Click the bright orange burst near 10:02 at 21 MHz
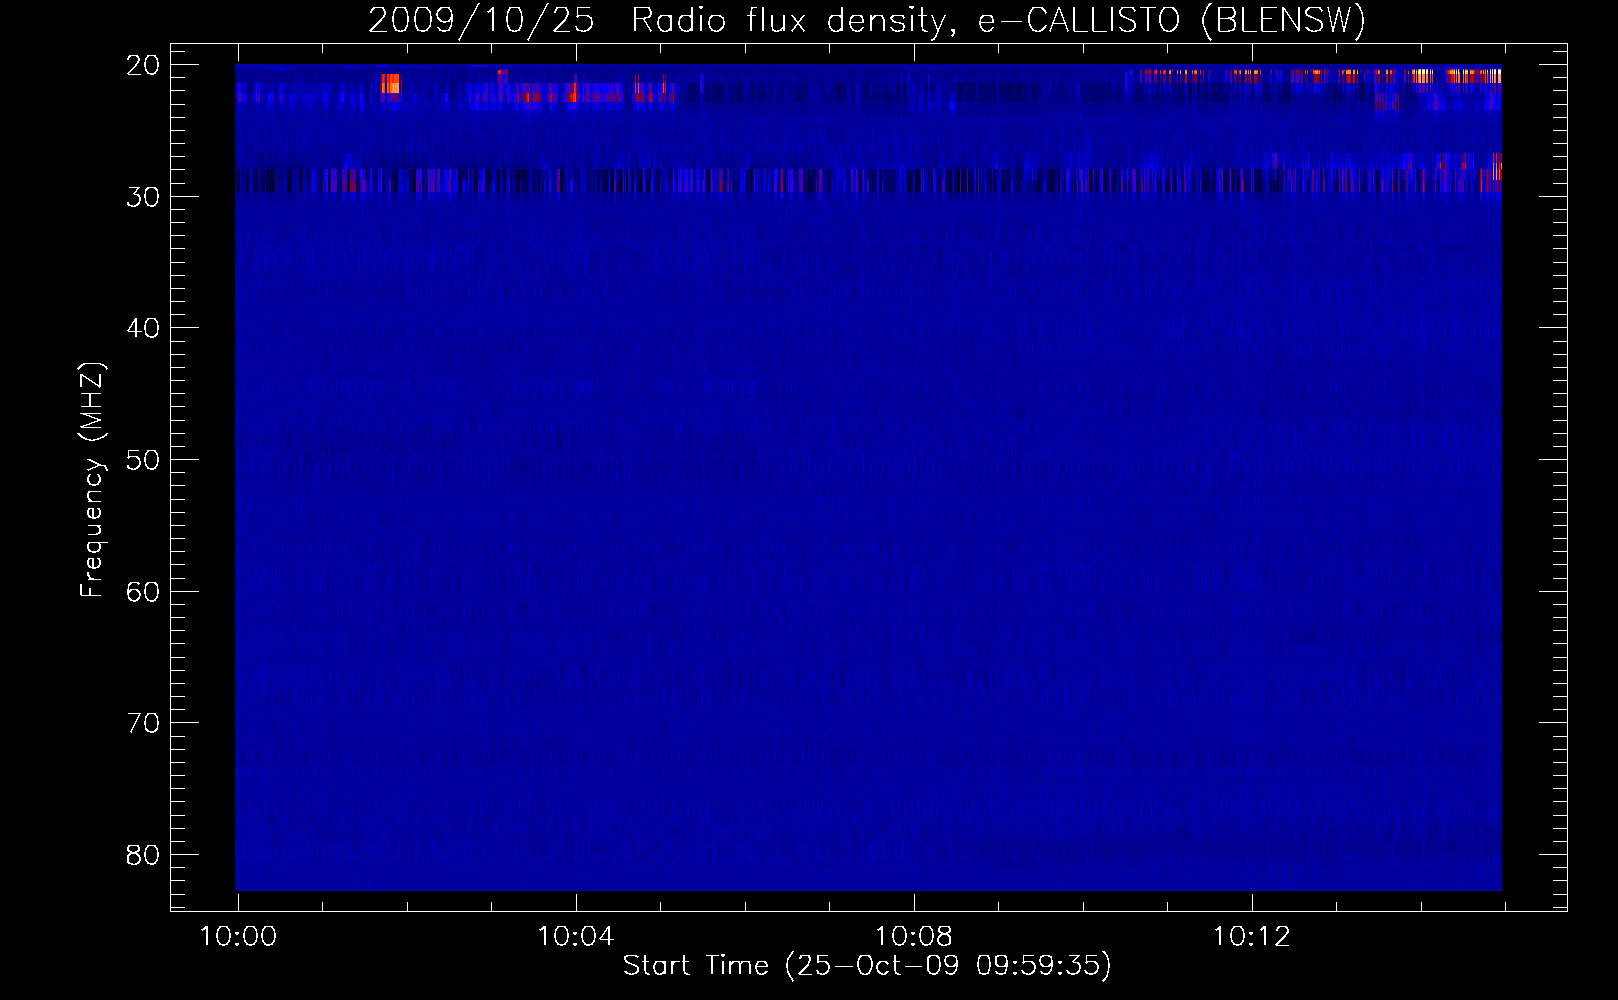This screenshot has height=1000, width=1618. pyautogui.click(x=390, y=83)
